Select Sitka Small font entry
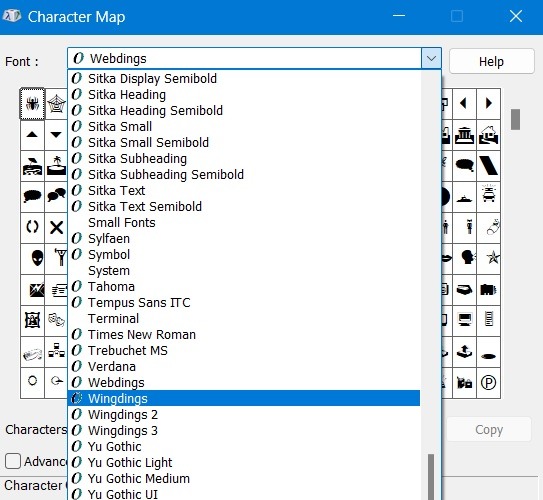 (x=244, y=127)
